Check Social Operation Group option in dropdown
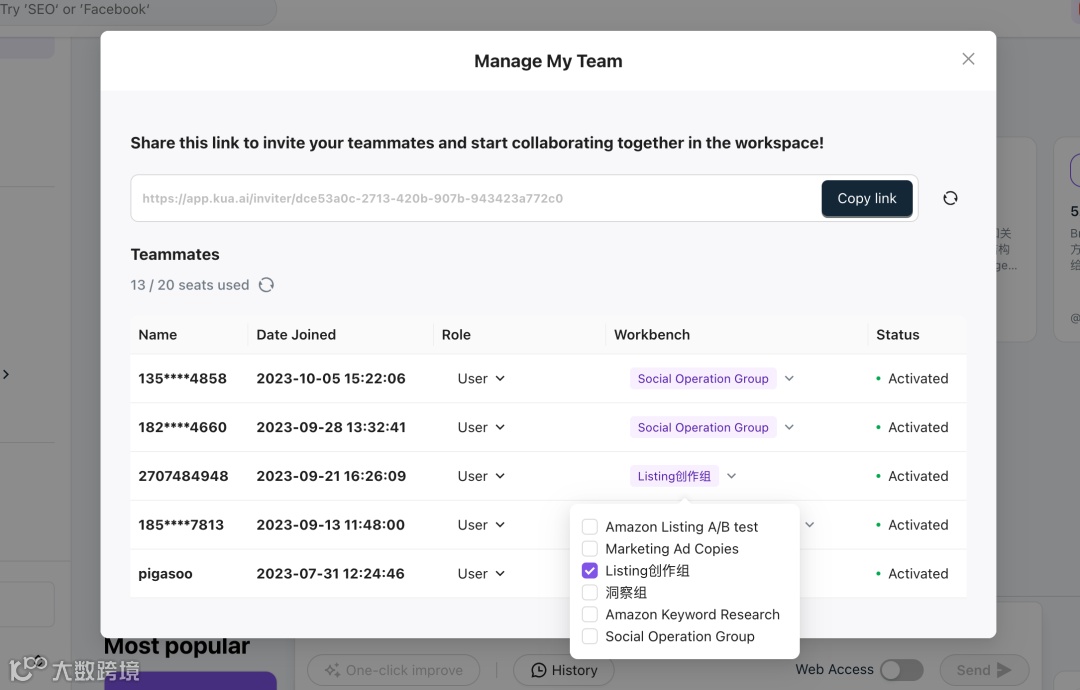This screenshot has height=690, width=1080. click(590, 636)
